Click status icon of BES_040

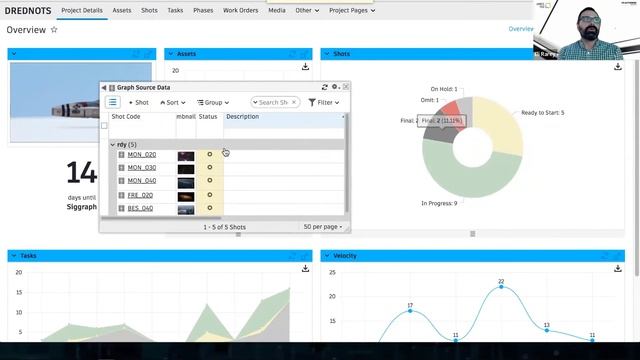[210, 208]
